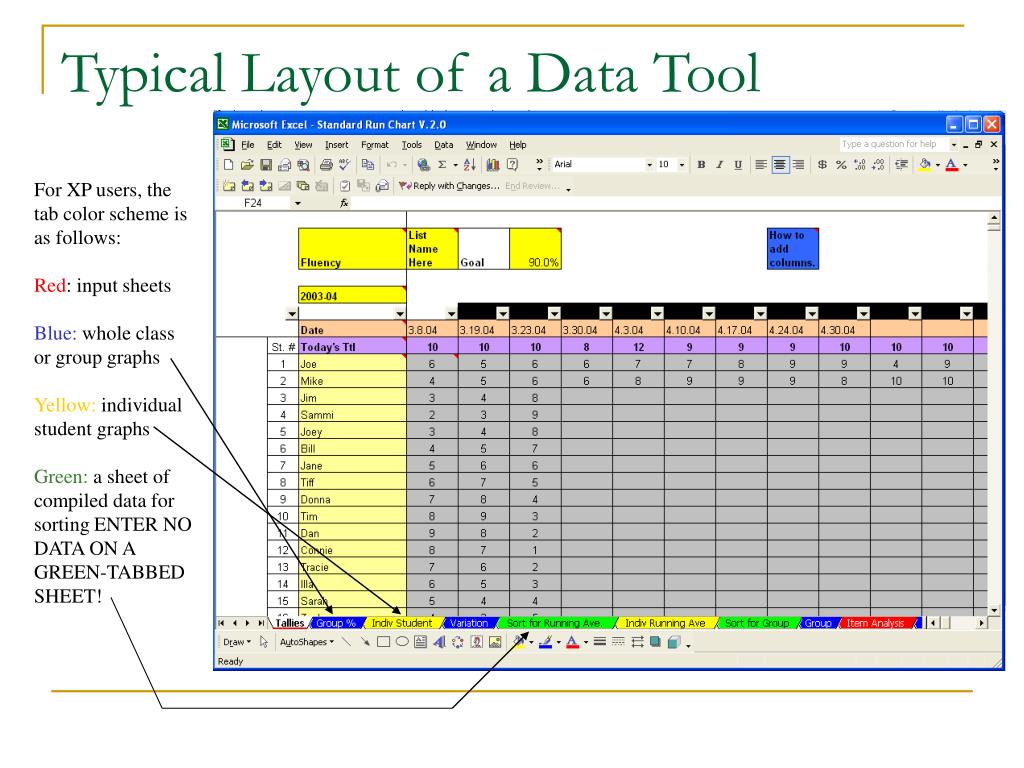Open the Name Box dropdown arrow
This screenshot has height=768, width=1024.
[298, 203]
